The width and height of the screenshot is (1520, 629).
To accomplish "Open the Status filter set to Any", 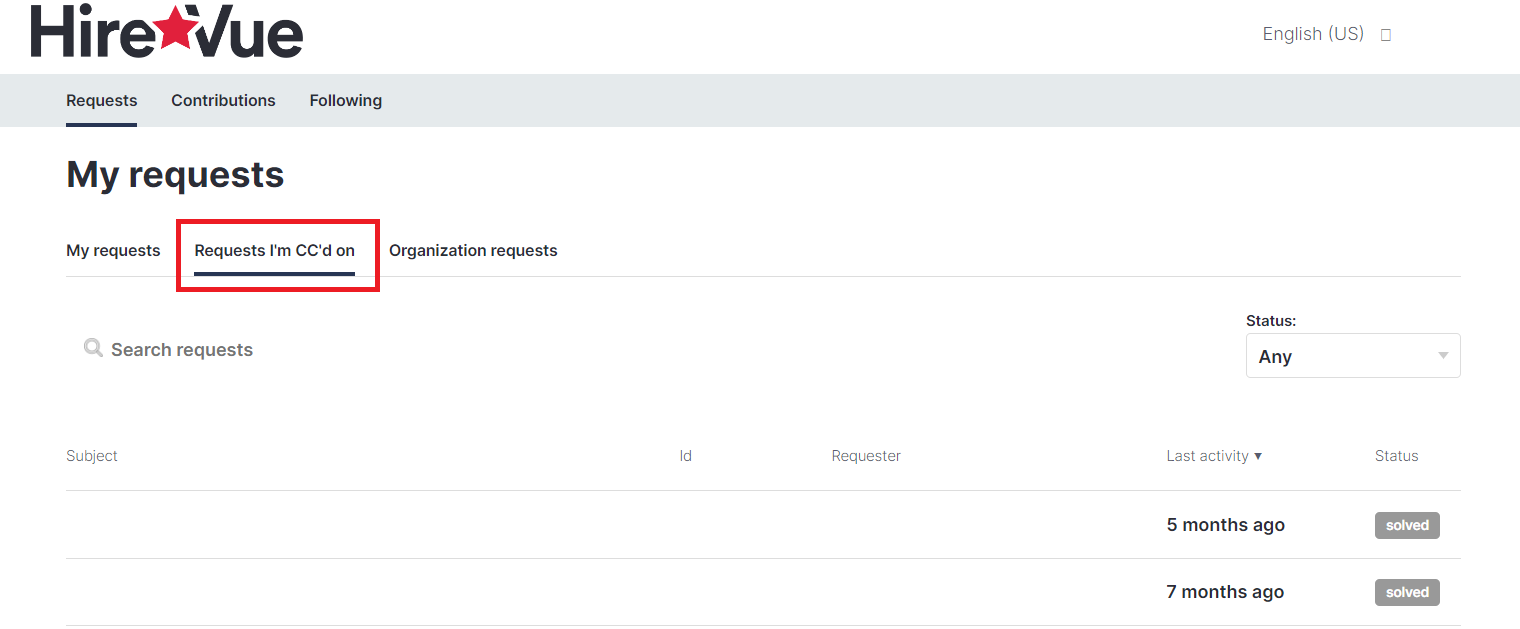I will pyautogui.click(x=1340, y=356).
